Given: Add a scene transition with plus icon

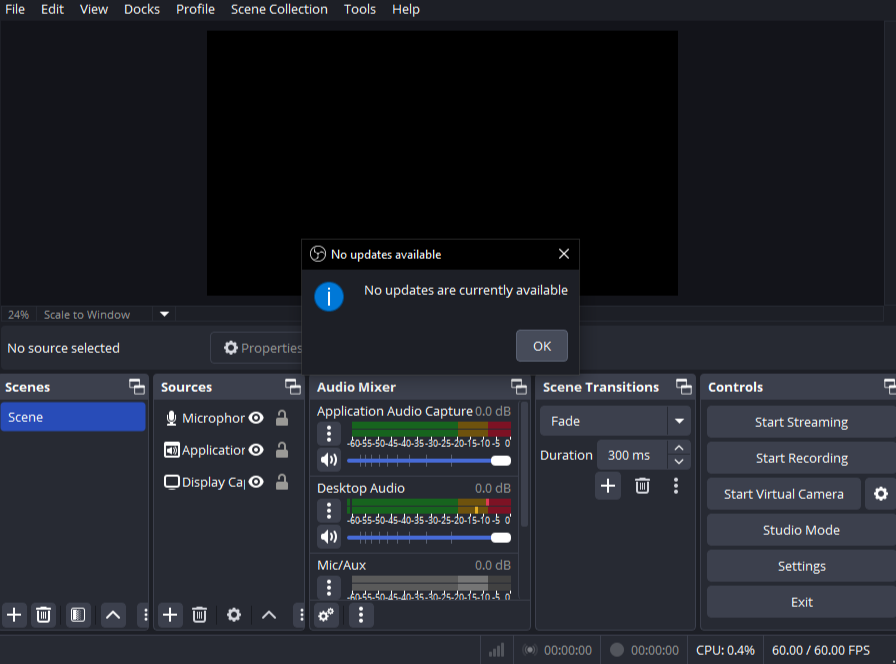Looking at the screenshot, I should pos(608,486).
